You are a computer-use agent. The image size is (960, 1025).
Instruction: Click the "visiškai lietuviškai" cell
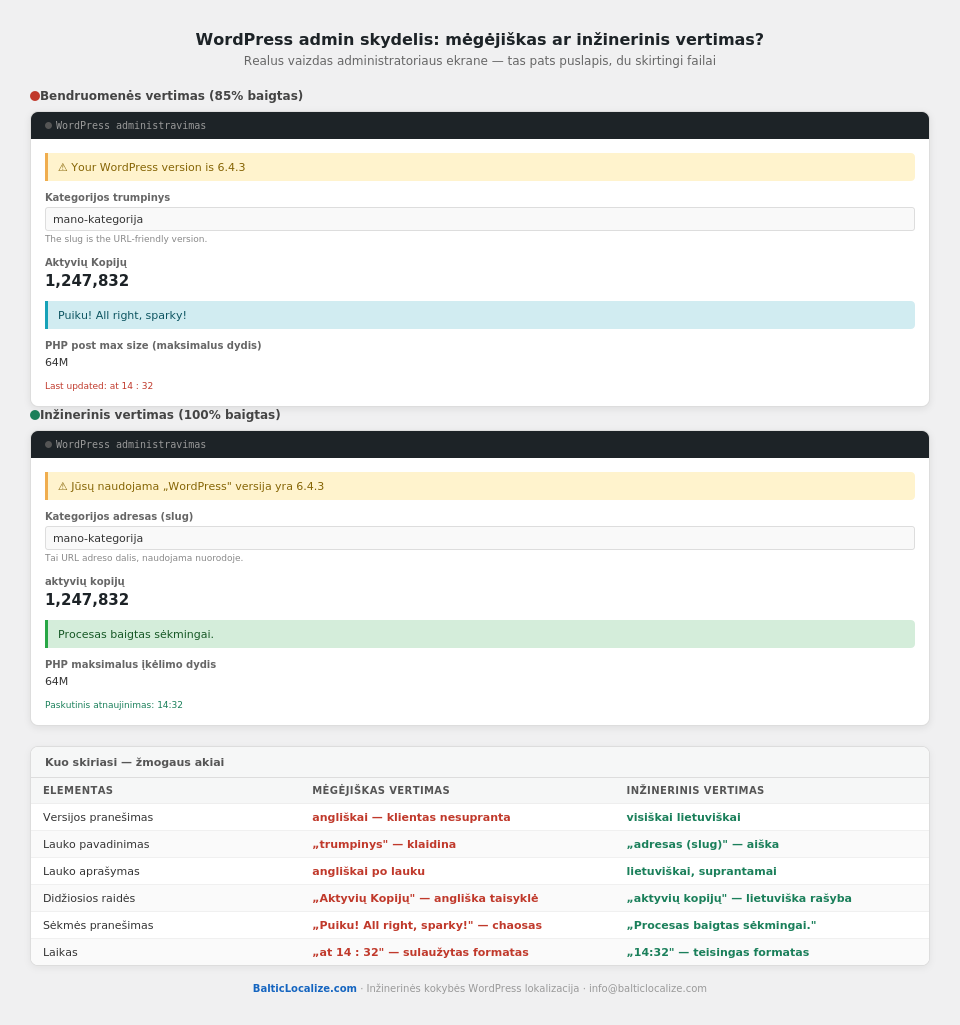(x=684, y=817)
